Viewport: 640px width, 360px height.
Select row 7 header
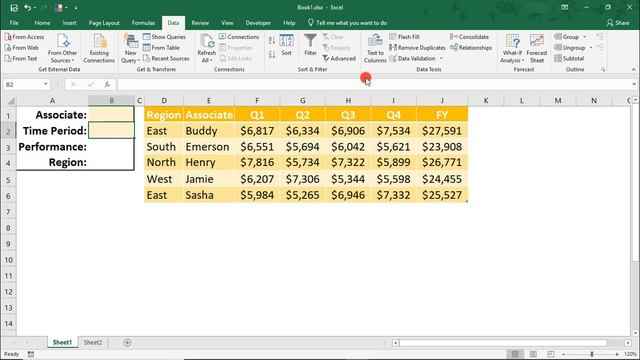point(8,212)
